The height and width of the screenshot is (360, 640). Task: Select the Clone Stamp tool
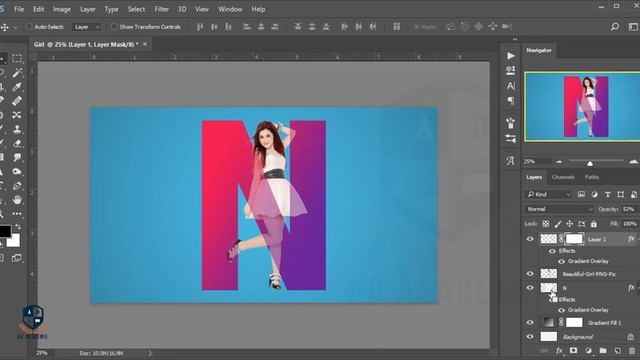pos(17,129)
